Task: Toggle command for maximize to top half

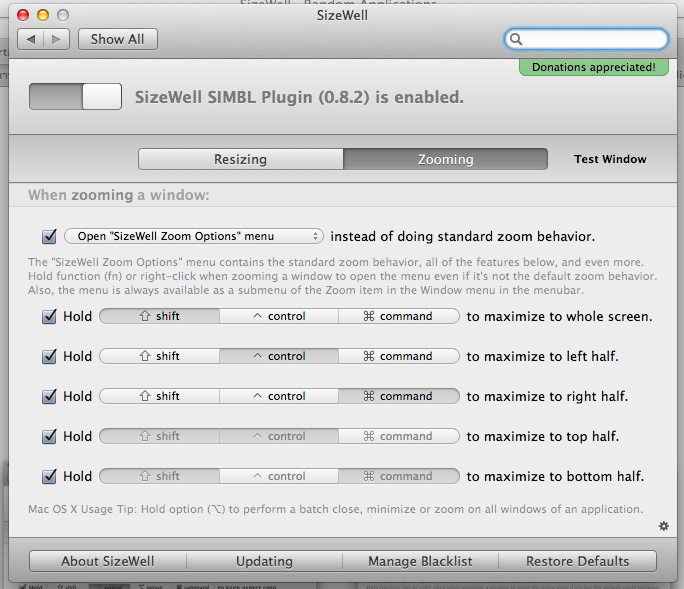Action: tap(399, 436)
